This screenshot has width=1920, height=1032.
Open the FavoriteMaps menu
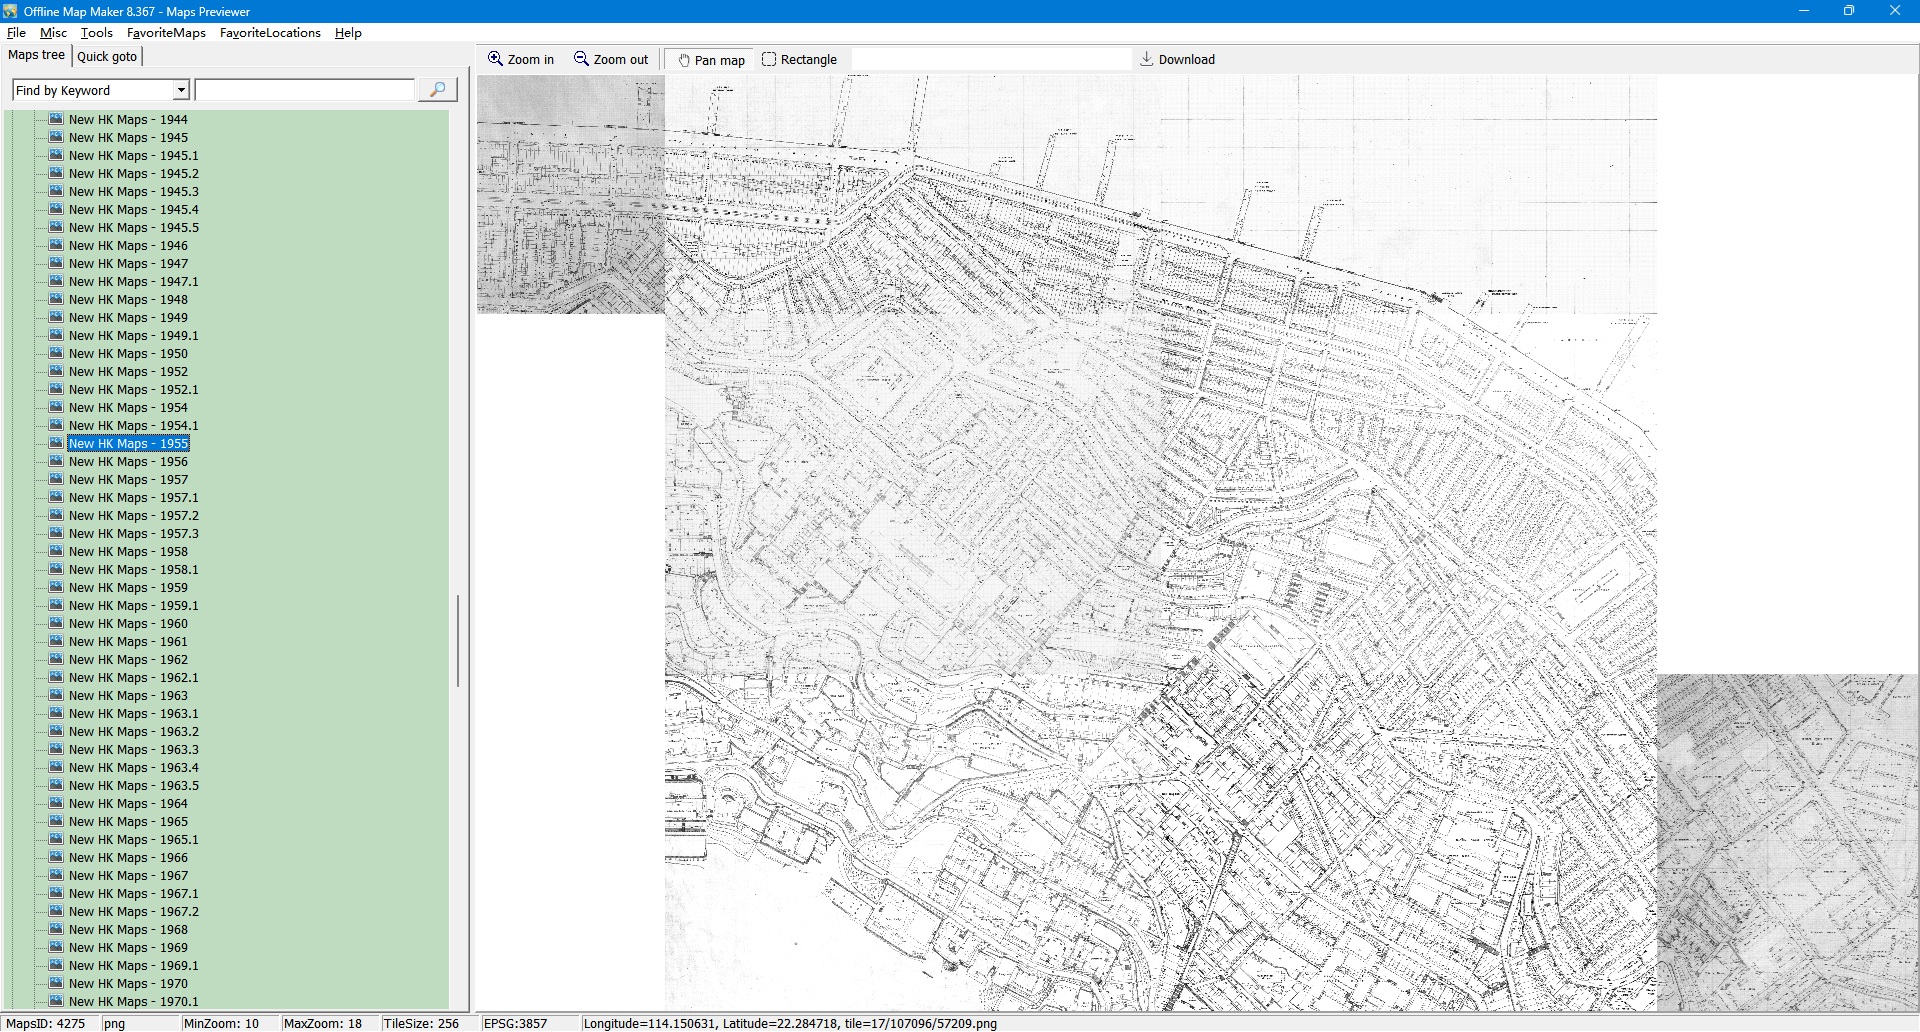click(166, 33)
